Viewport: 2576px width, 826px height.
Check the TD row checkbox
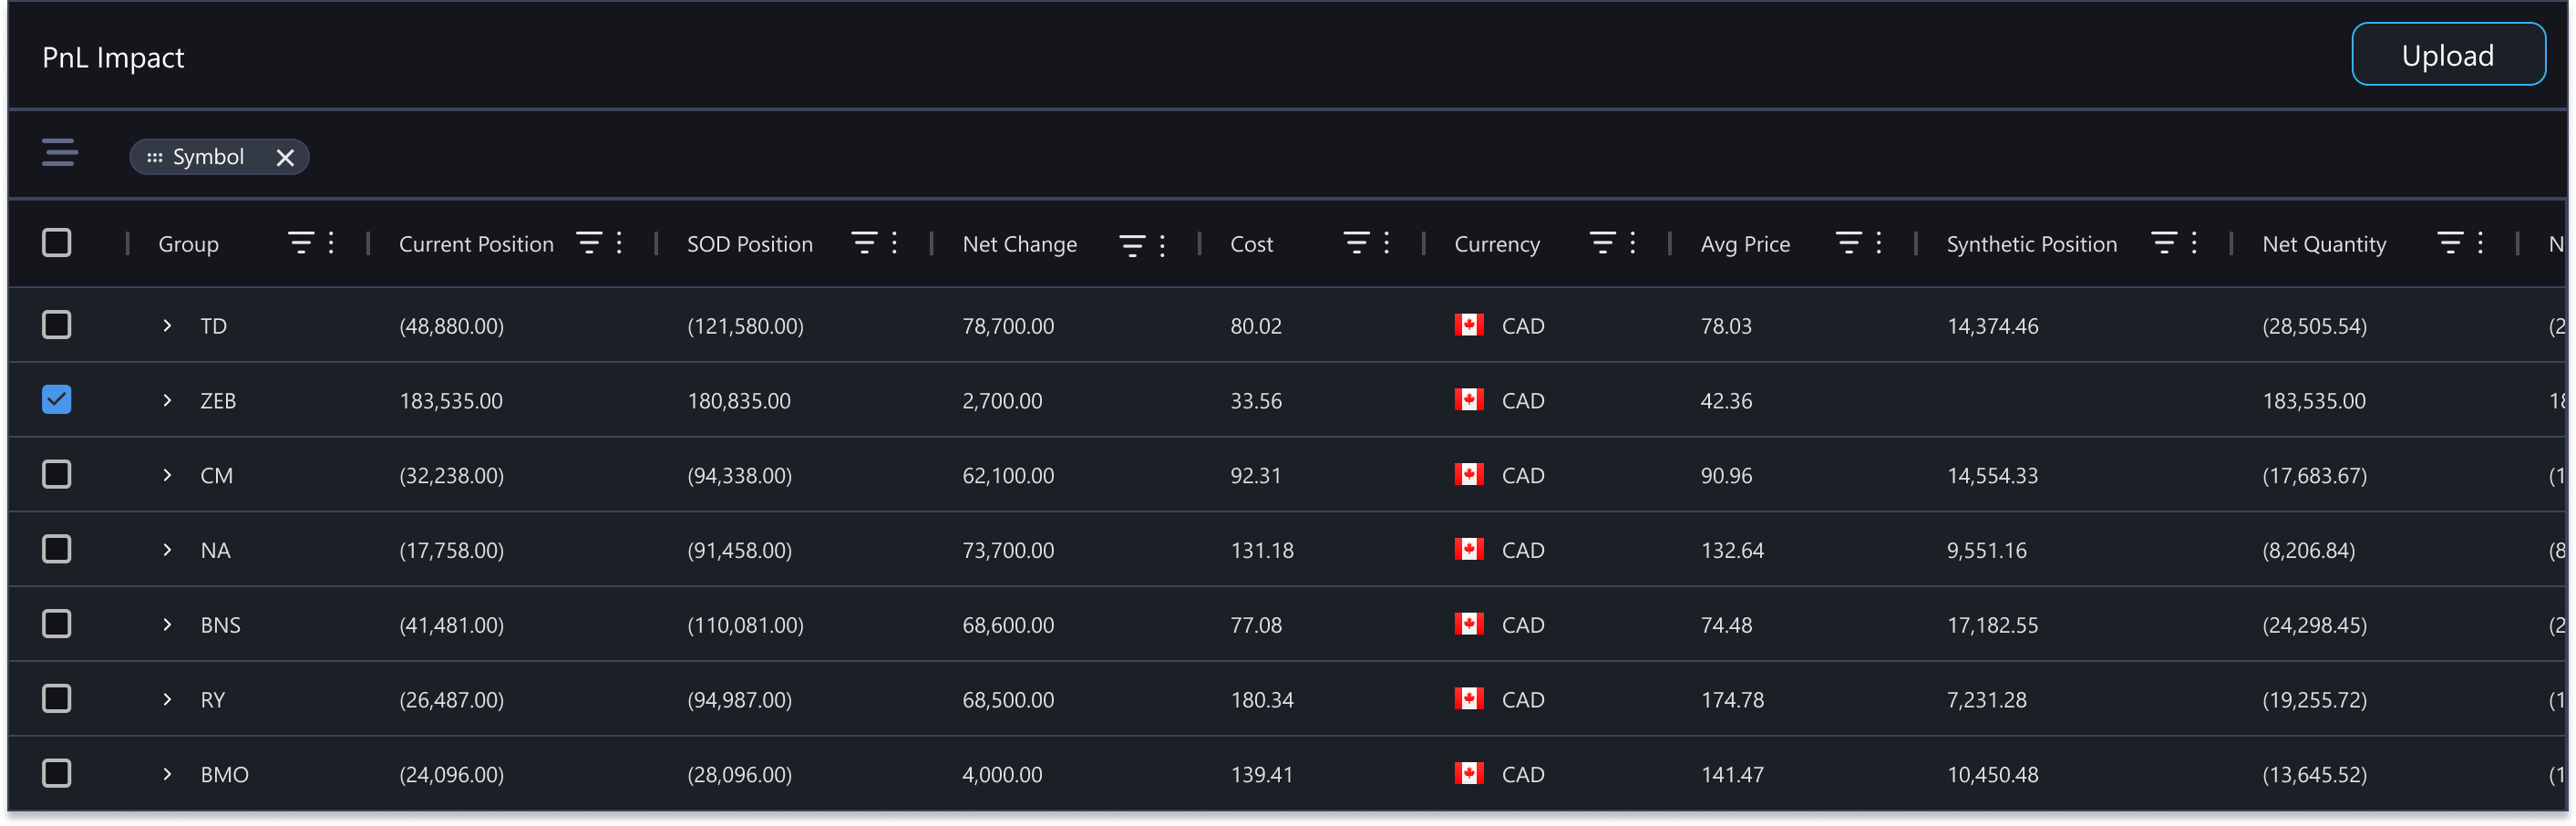tap(57, 325)
